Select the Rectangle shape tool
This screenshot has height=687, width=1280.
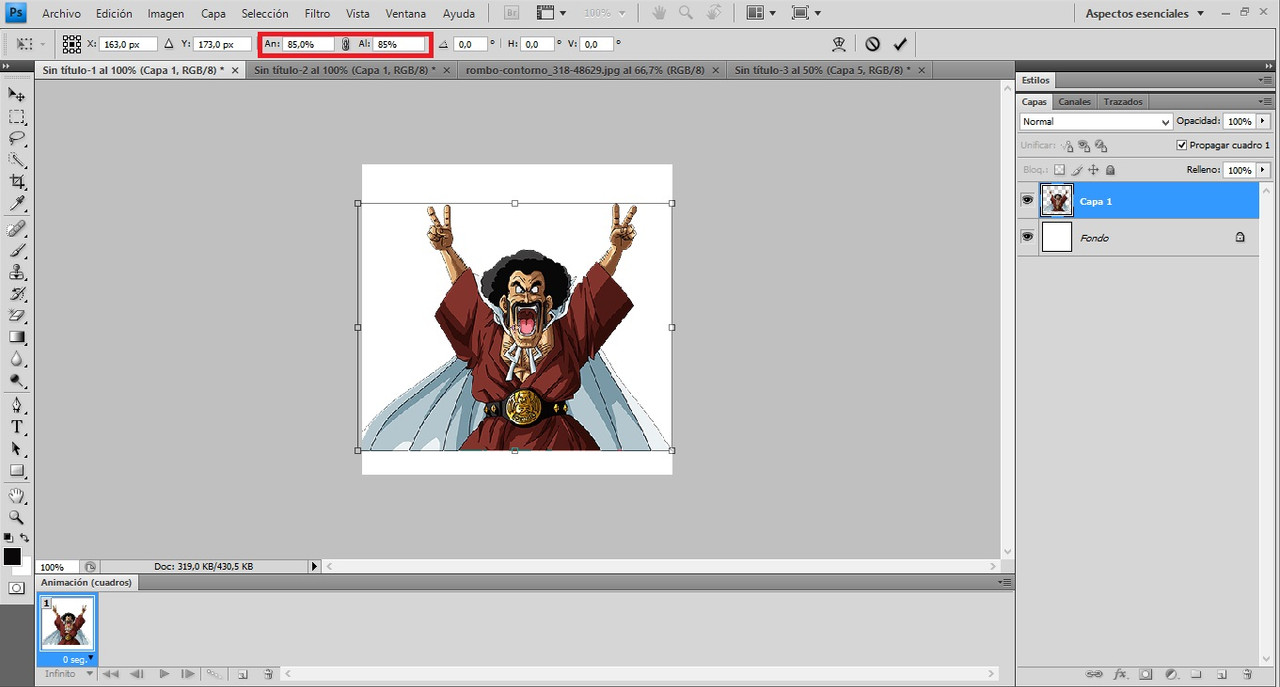(x=17, y=471)
